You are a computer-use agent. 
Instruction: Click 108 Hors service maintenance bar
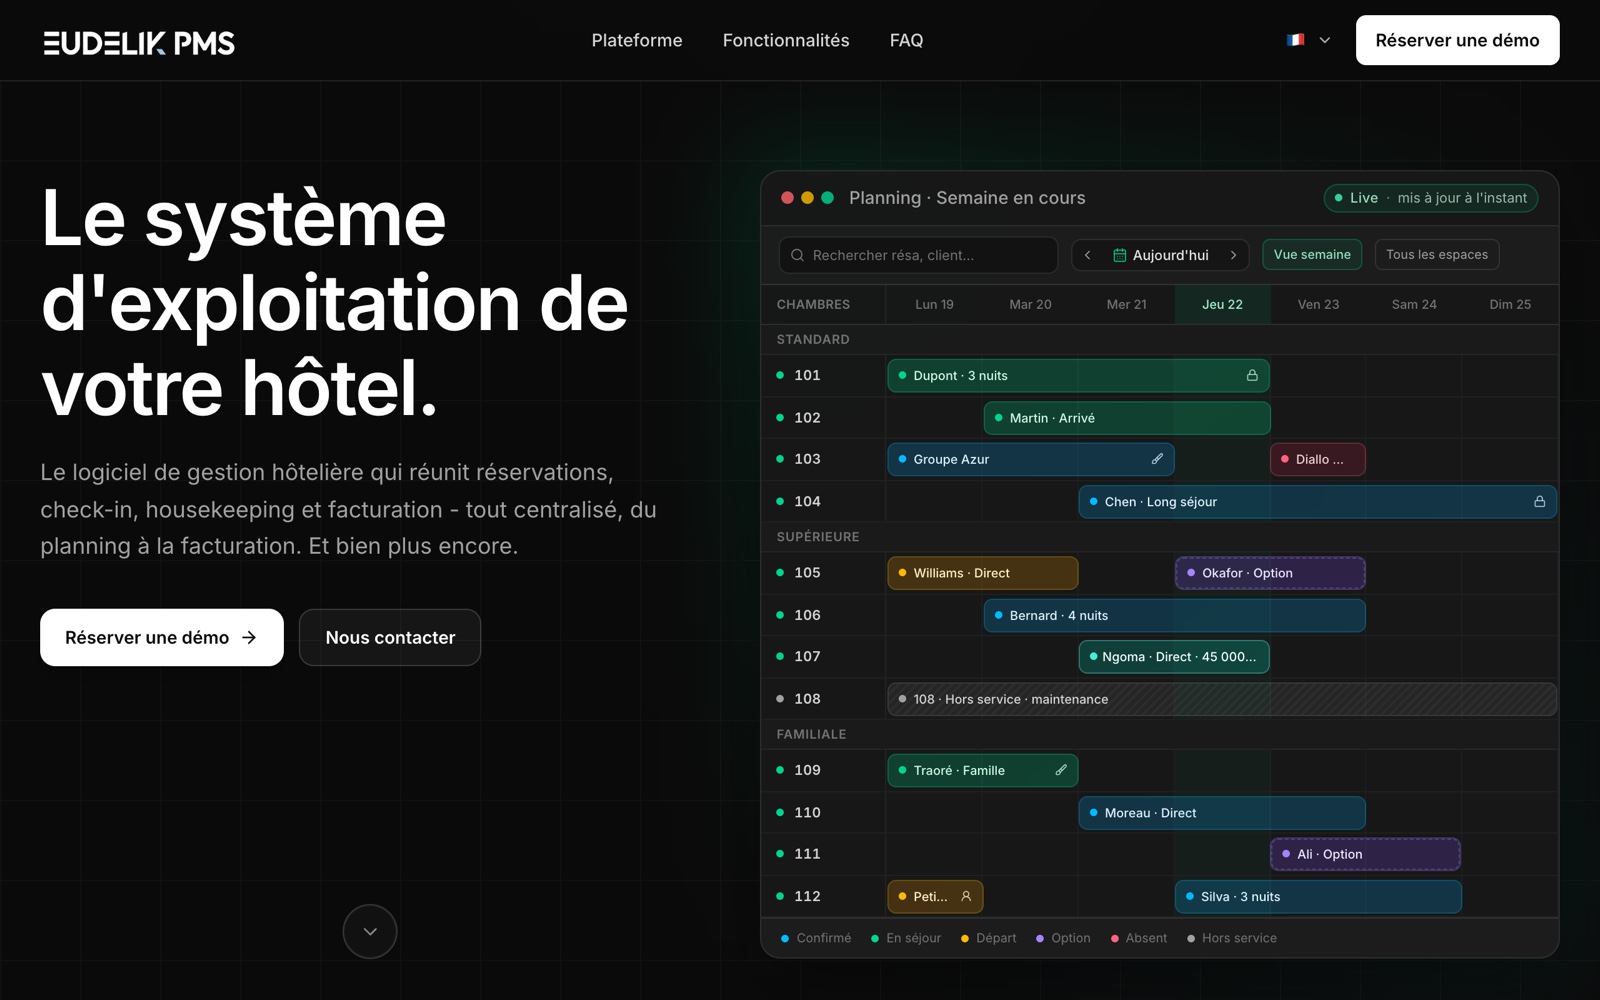[1222, 699]
